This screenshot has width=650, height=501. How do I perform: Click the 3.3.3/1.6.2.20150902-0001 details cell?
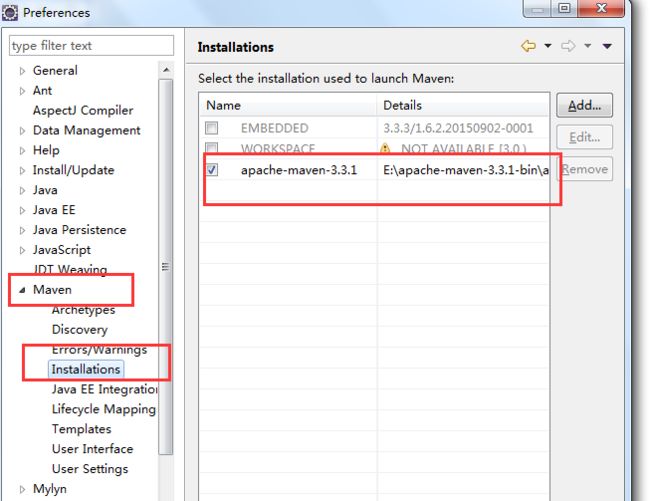pos(458,128)
